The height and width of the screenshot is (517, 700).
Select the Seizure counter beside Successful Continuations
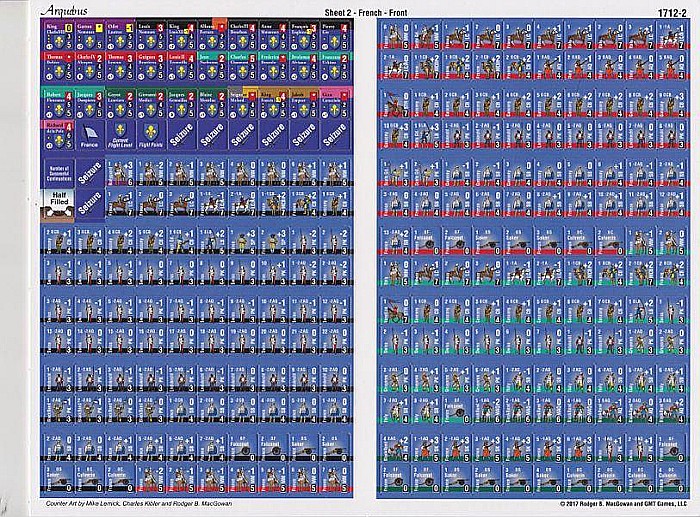90,173
